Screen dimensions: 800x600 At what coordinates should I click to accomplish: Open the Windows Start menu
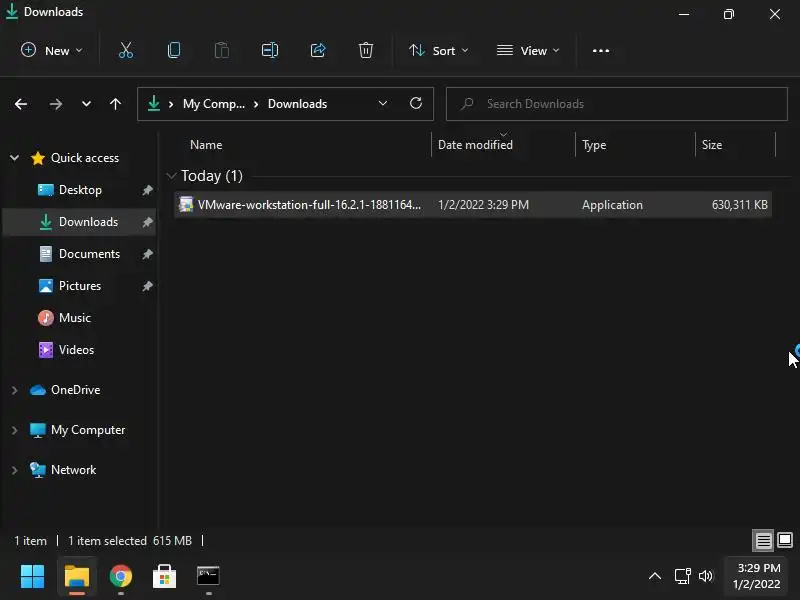(32, 577)
